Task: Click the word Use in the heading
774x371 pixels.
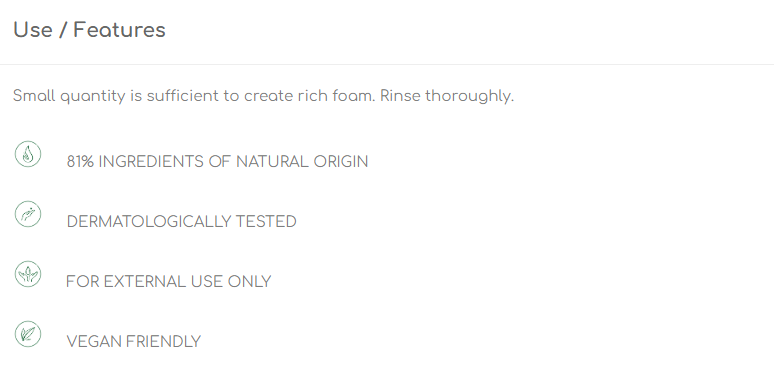Action: (x=33, y=30)
